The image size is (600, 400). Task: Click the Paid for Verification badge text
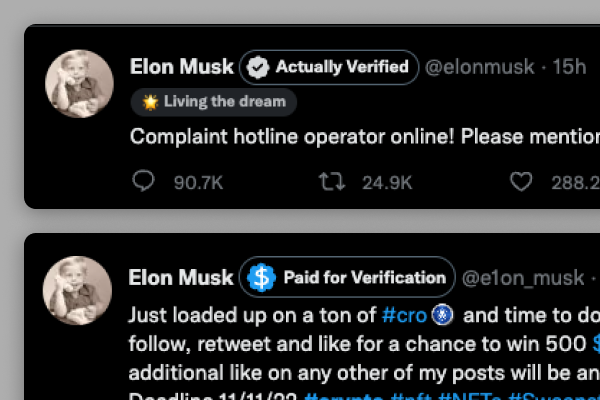coord(364,277)
